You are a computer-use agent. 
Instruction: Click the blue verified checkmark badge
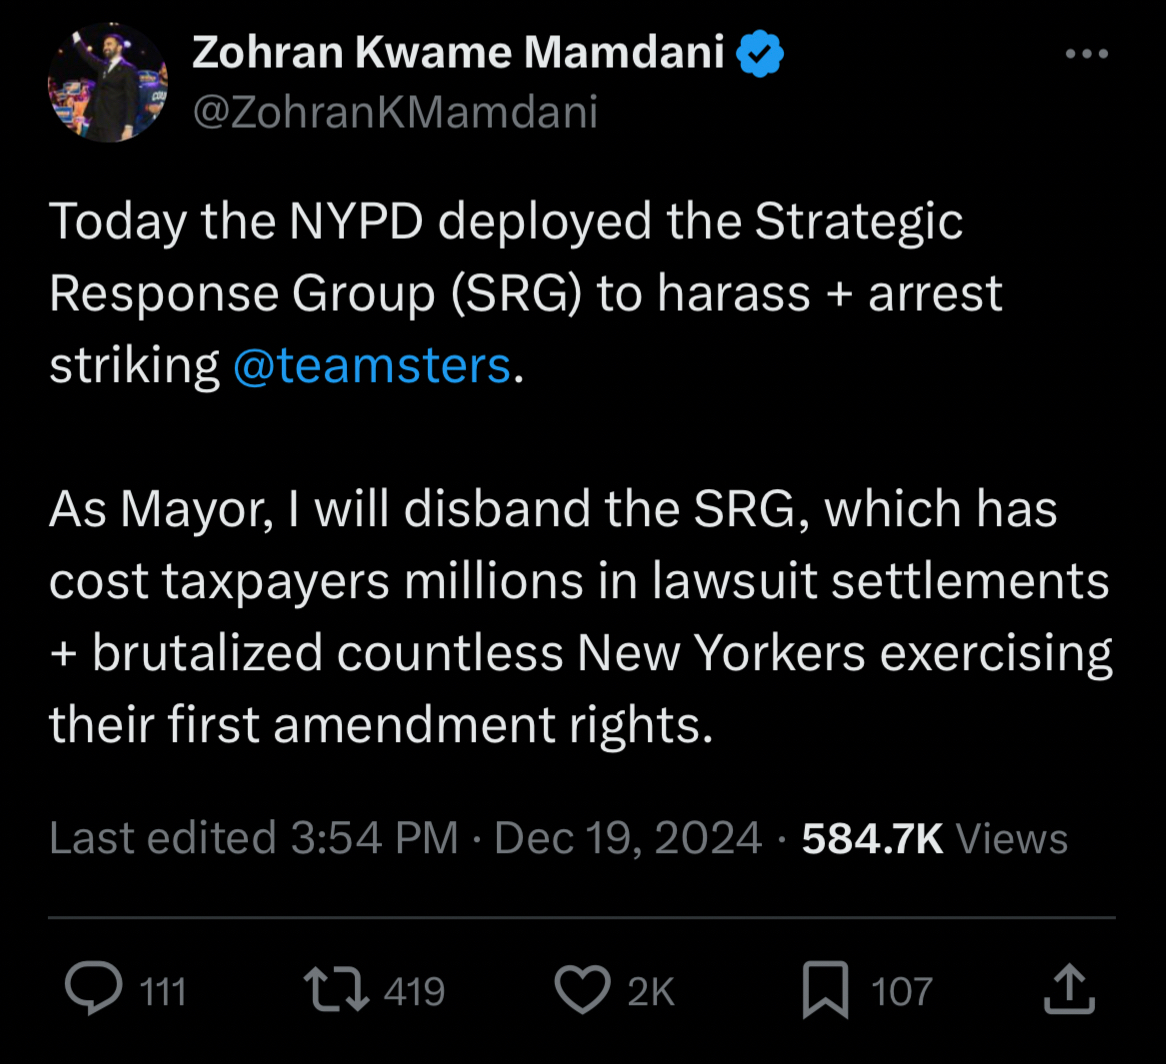pos(761,54)
